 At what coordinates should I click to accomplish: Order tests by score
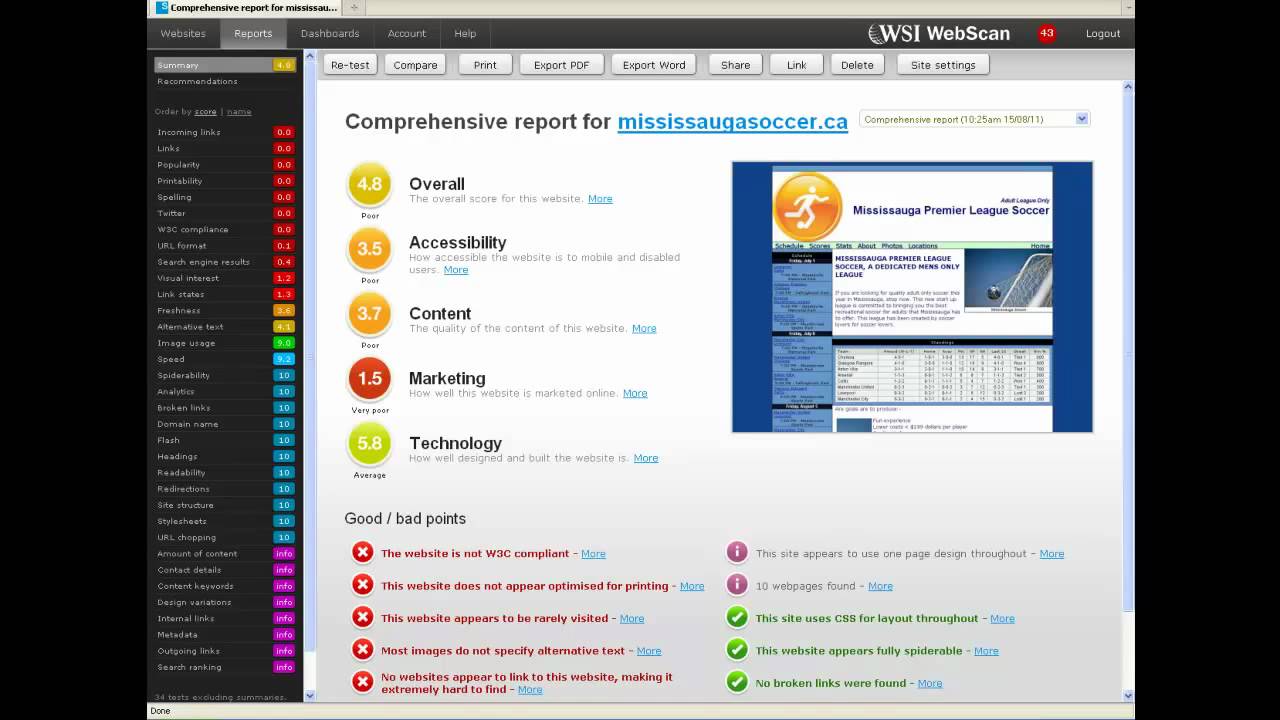[x=205, y=112]
